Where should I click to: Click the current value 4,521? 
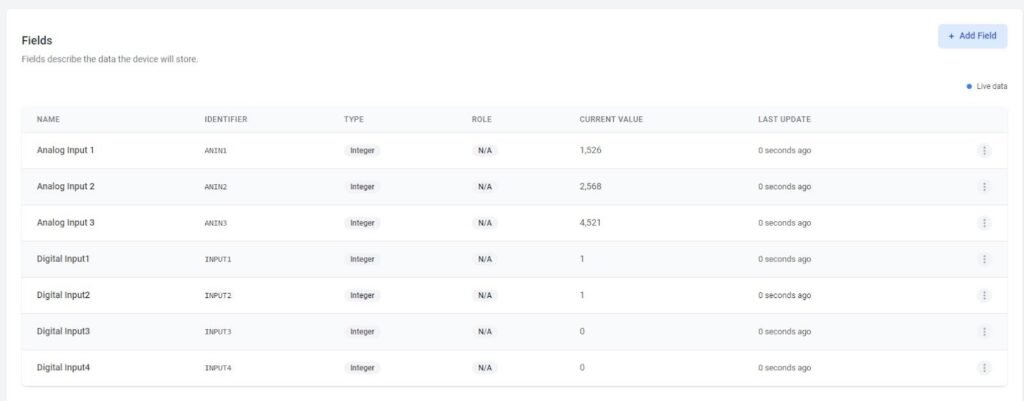590,223
